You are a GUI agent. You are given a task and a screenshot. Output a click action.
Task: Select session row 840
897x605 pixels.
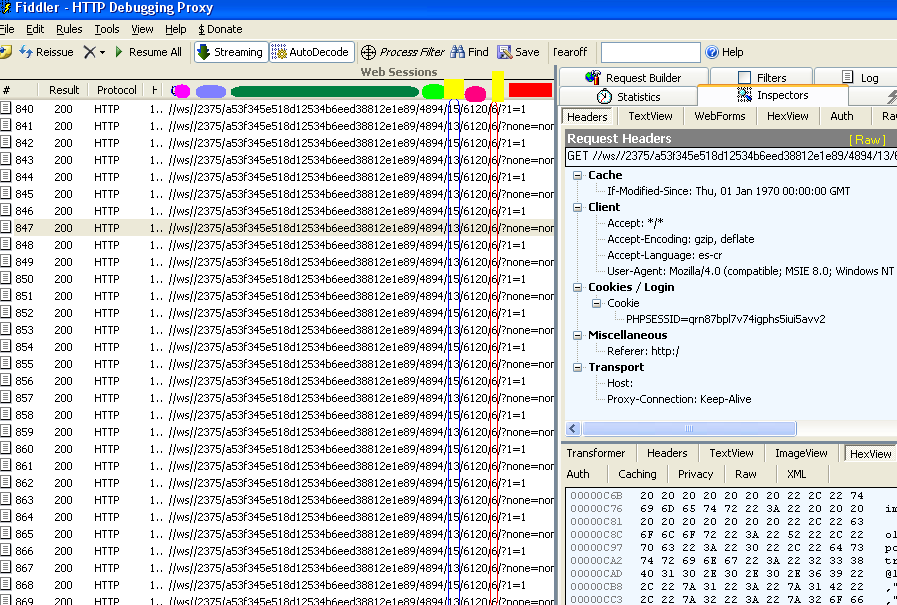[x=277, y=109]
